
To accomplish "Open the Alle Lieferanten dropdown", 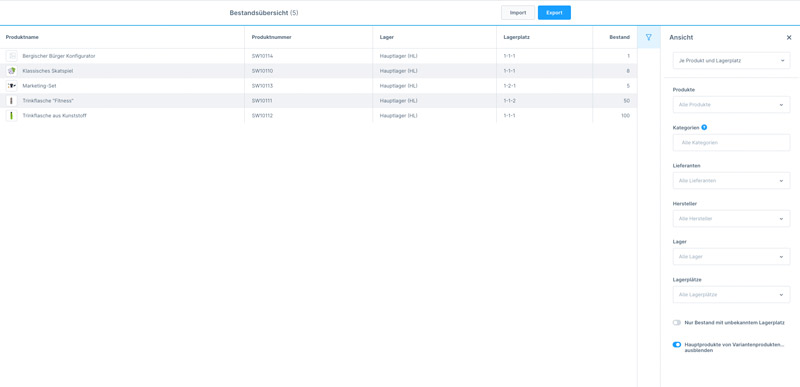I will (x=731, y=180).
